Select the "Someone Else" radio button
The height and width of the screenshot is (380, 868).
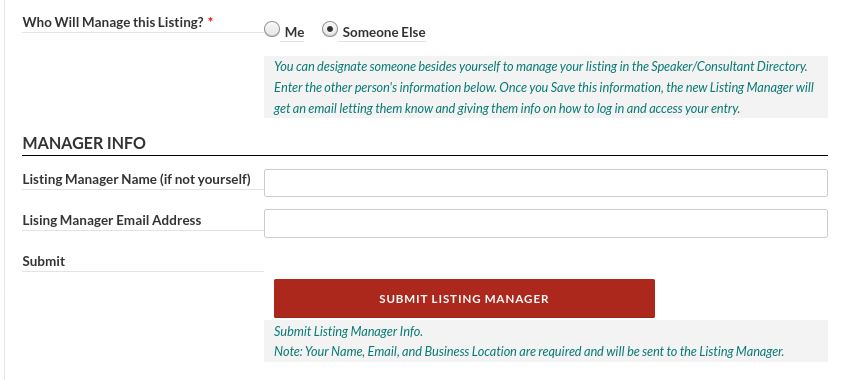(x=329, y=29)
